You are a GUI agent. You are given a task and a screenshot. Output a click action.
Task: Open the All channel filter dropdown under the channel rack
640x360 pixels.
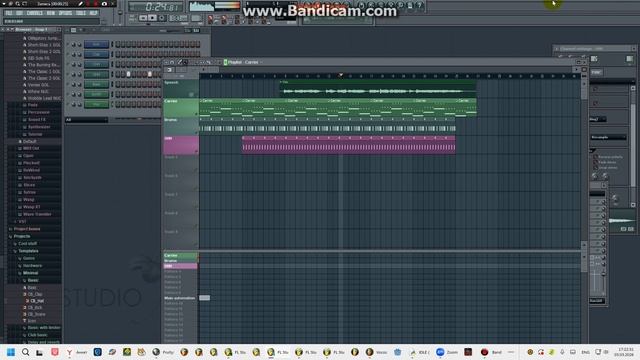pyautogui.click(x=86, y=120)
